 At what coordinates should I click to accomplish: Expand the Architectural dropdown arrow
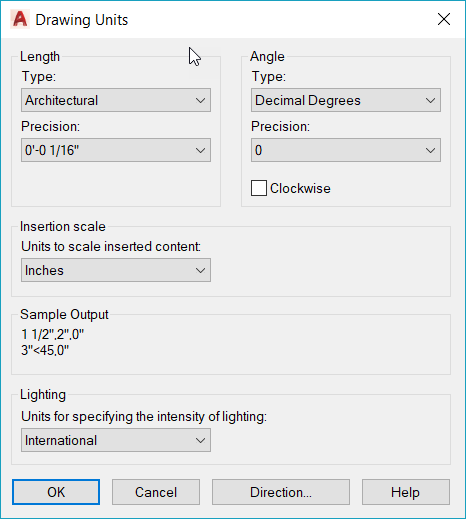[x=200, y=100]
